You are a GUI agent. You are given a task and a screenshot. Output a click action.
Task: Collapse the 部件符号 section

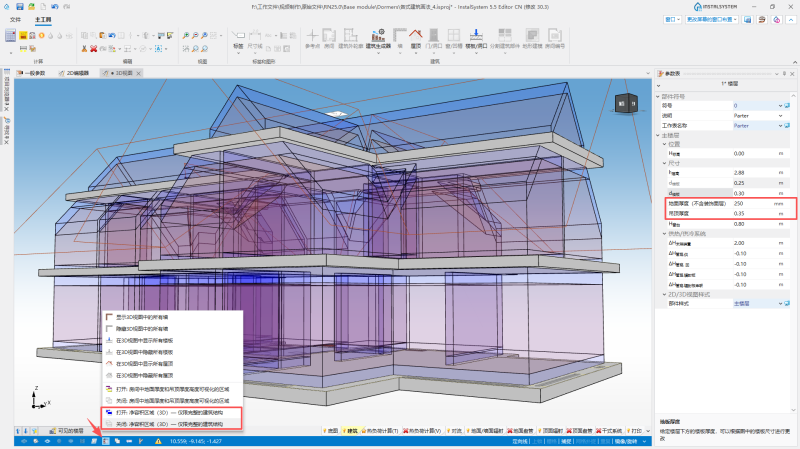pyautogui.click(x=658, y=96)
